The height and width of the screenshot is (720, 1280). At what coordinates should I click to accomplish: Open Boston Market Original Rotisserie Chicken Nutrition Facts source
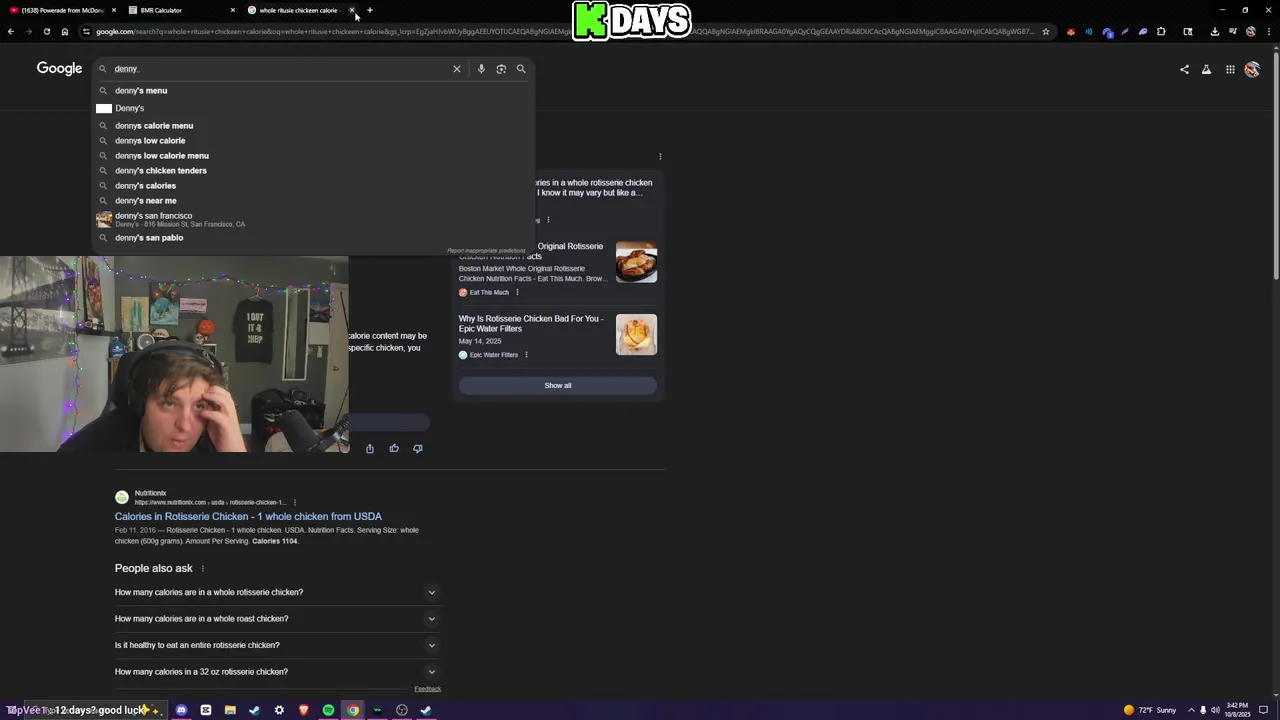point(533,251)
